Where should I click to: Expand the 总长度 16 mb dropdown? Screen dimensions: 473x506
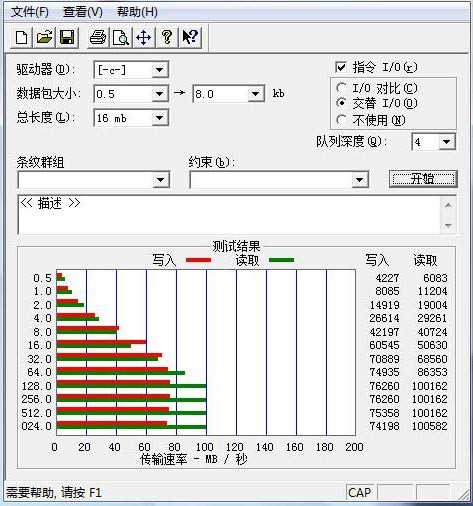click(160, 118)
